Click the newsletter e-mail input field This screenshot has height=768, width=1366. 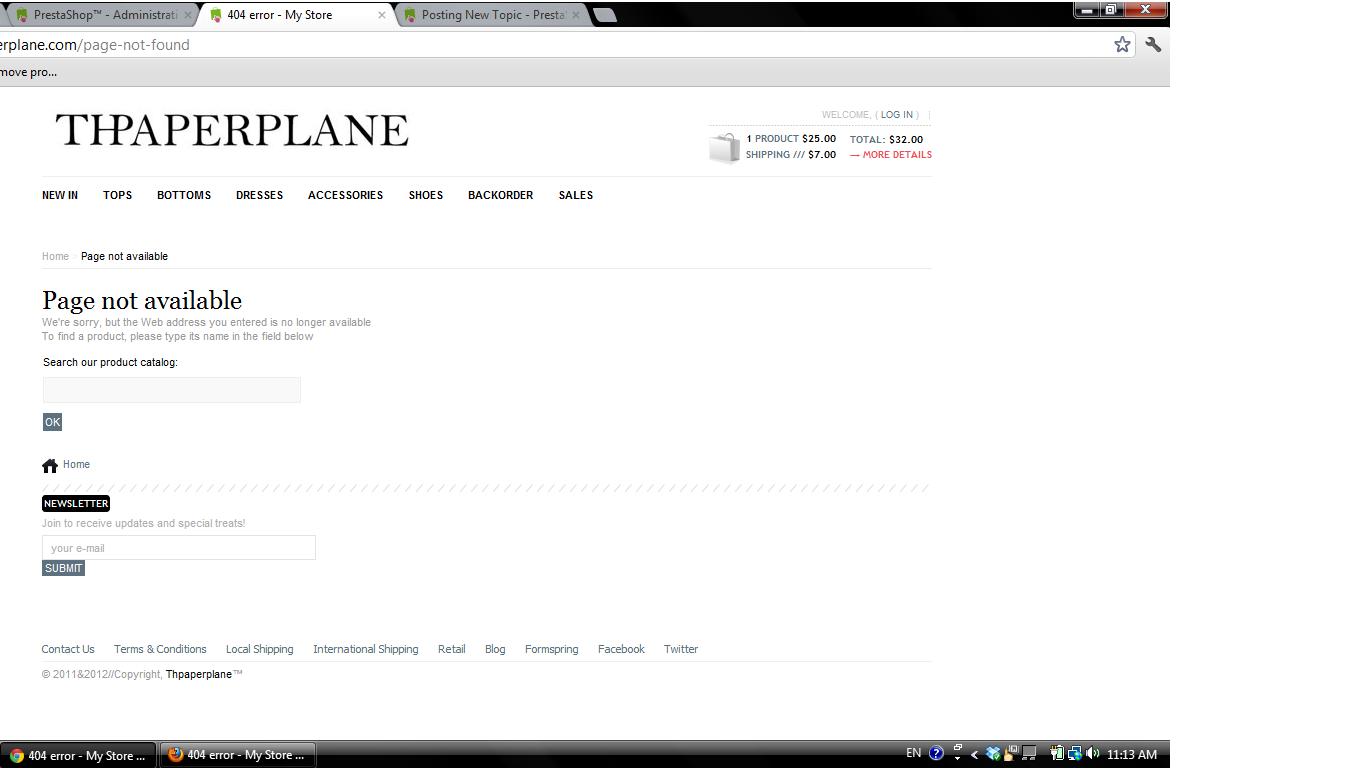coord(179,547)
